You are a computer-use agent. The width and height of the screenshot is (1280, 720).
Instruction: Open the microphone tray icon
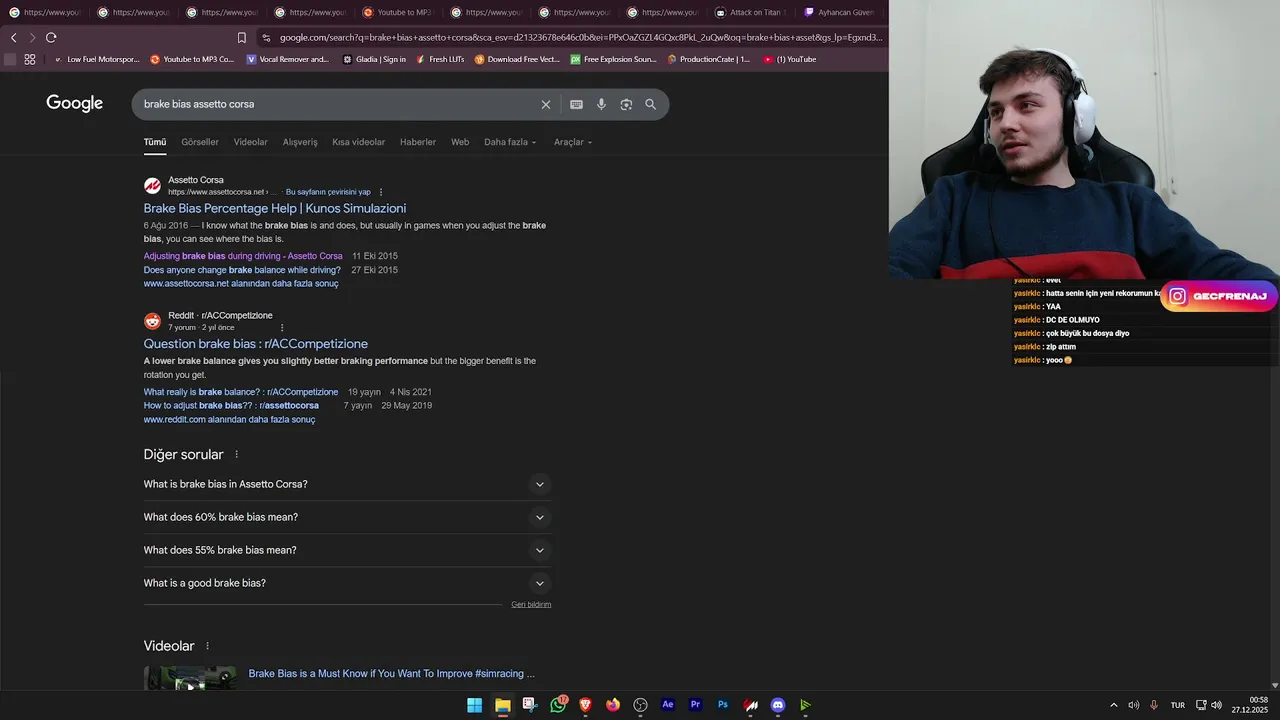point(1154,705)
